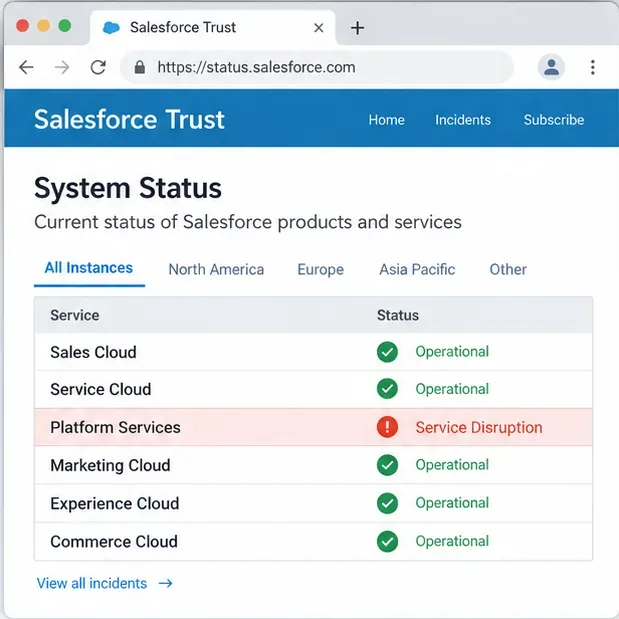Click Subscribe in header navigation
Screen dimensions: 619x619
554,120
